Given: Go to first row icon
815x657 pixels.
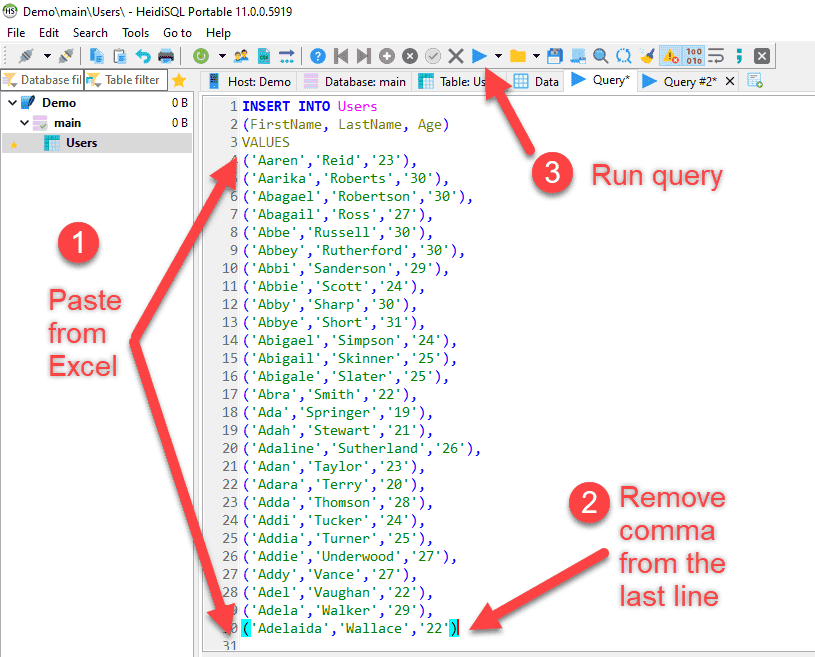Looking at the screenshot, I should pos(341,56).
